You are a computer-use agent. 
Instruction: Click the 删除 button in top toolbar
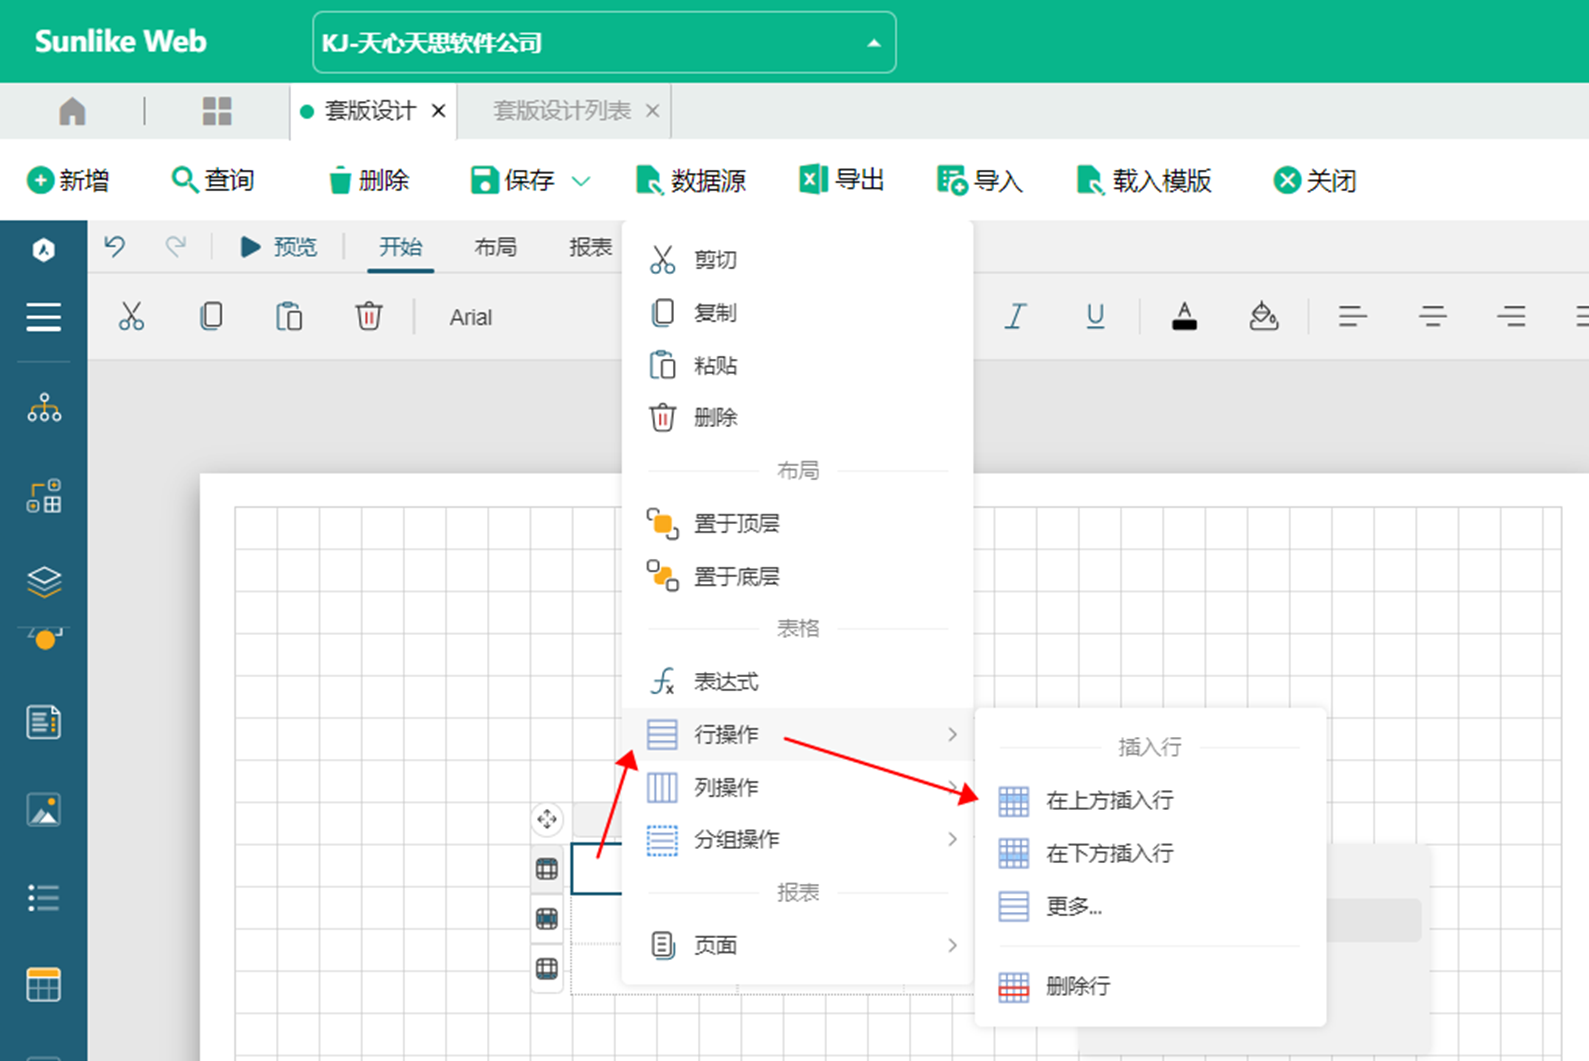click(369, 180)
